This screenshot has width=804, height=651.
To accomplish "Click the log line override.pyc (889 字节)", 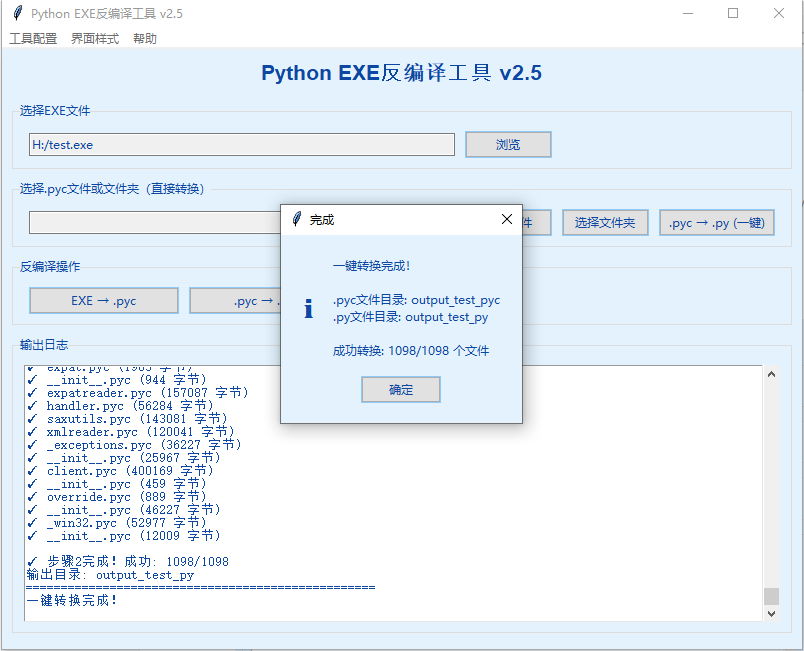I will (x=116, y=497).
